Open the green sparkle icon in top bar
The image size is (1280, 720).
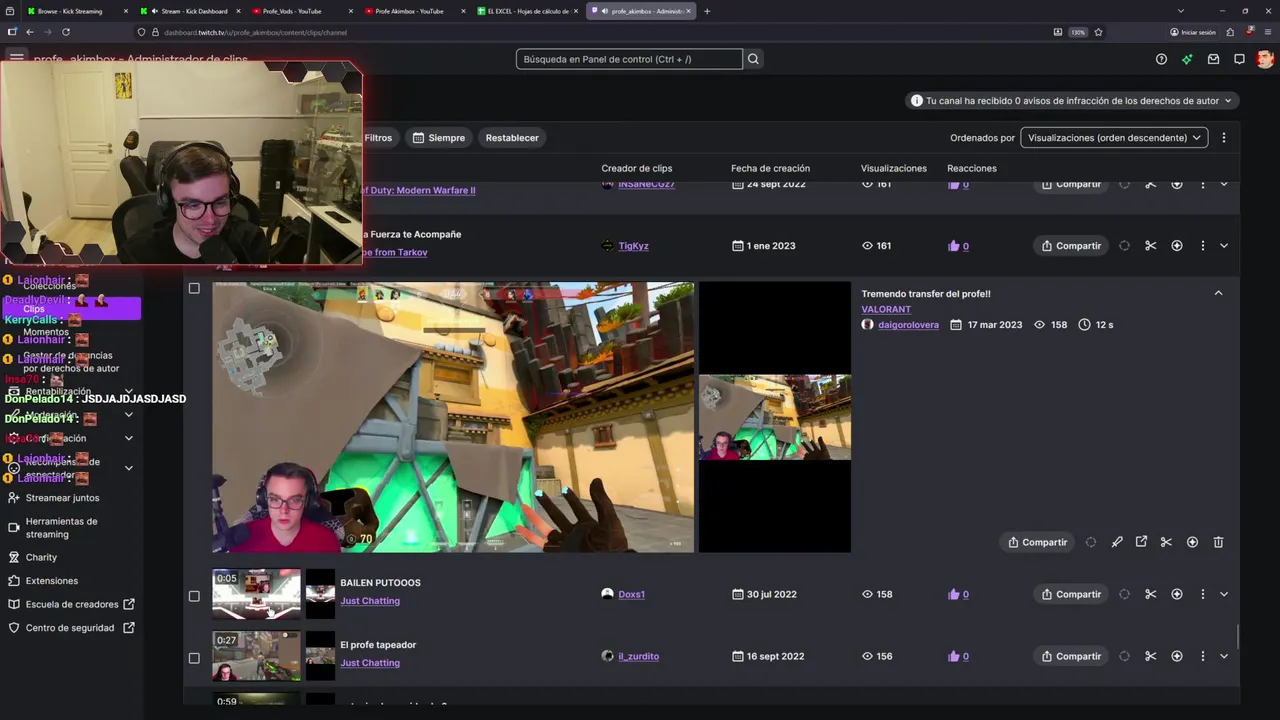1187,59
